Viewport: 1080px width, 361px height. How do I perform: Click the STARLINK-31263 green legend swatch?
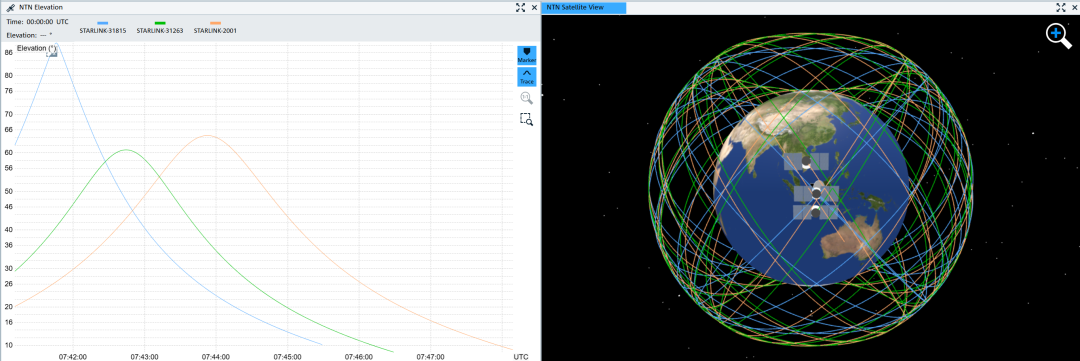[160, 23]
